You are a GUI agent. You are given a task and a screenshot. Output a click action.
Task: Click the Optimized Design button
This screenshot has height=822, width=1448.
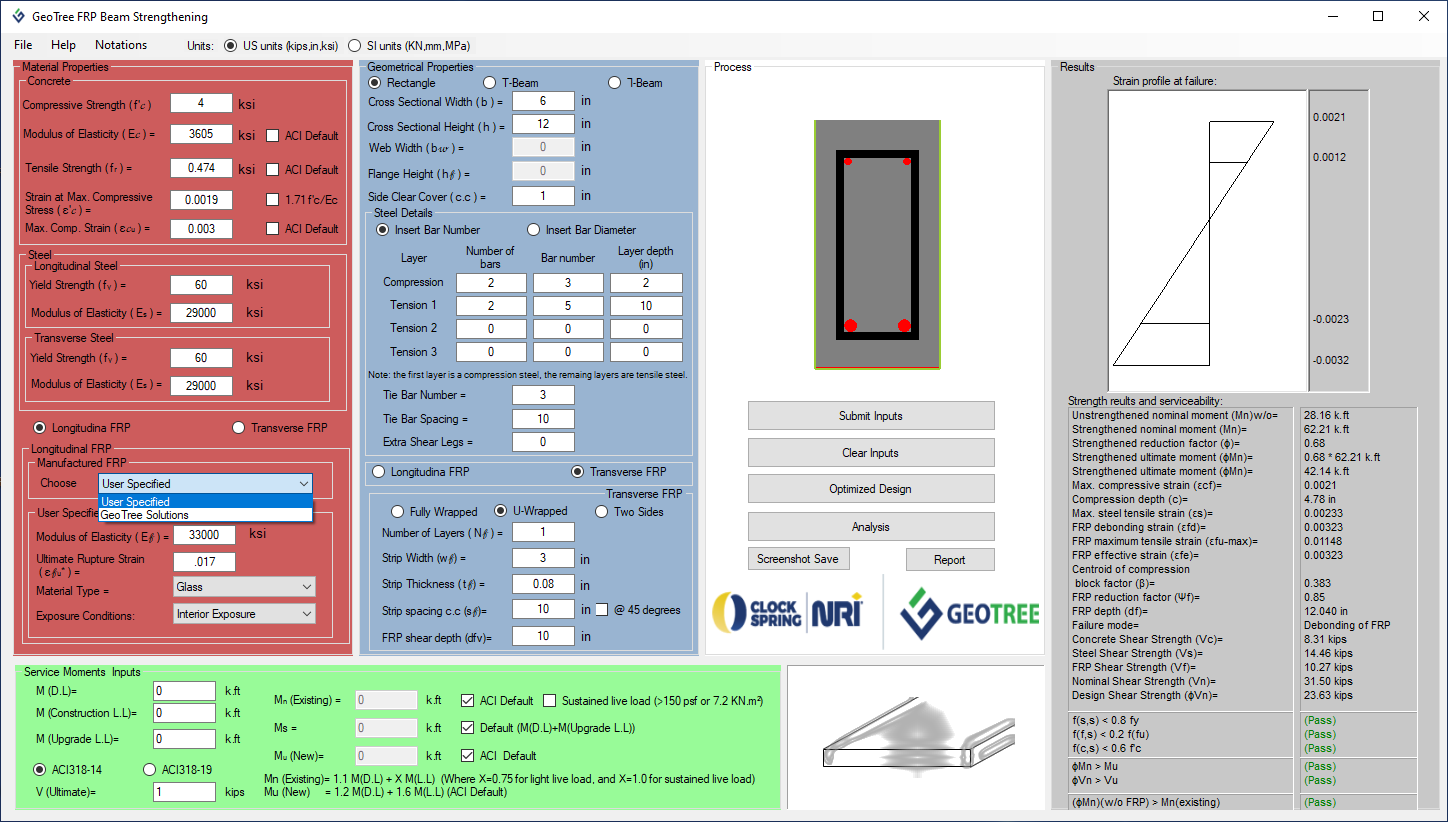tap(871, 489)
